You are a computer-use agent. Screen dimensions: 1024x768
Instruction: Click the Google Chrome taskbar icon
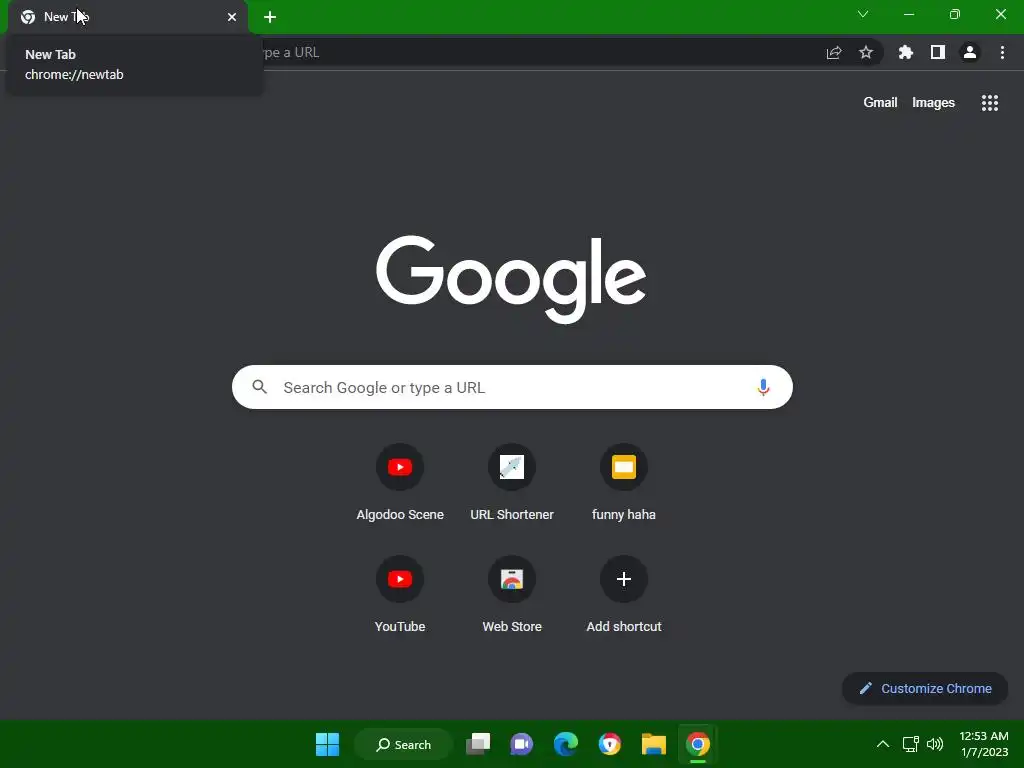(x=697, y=744)
